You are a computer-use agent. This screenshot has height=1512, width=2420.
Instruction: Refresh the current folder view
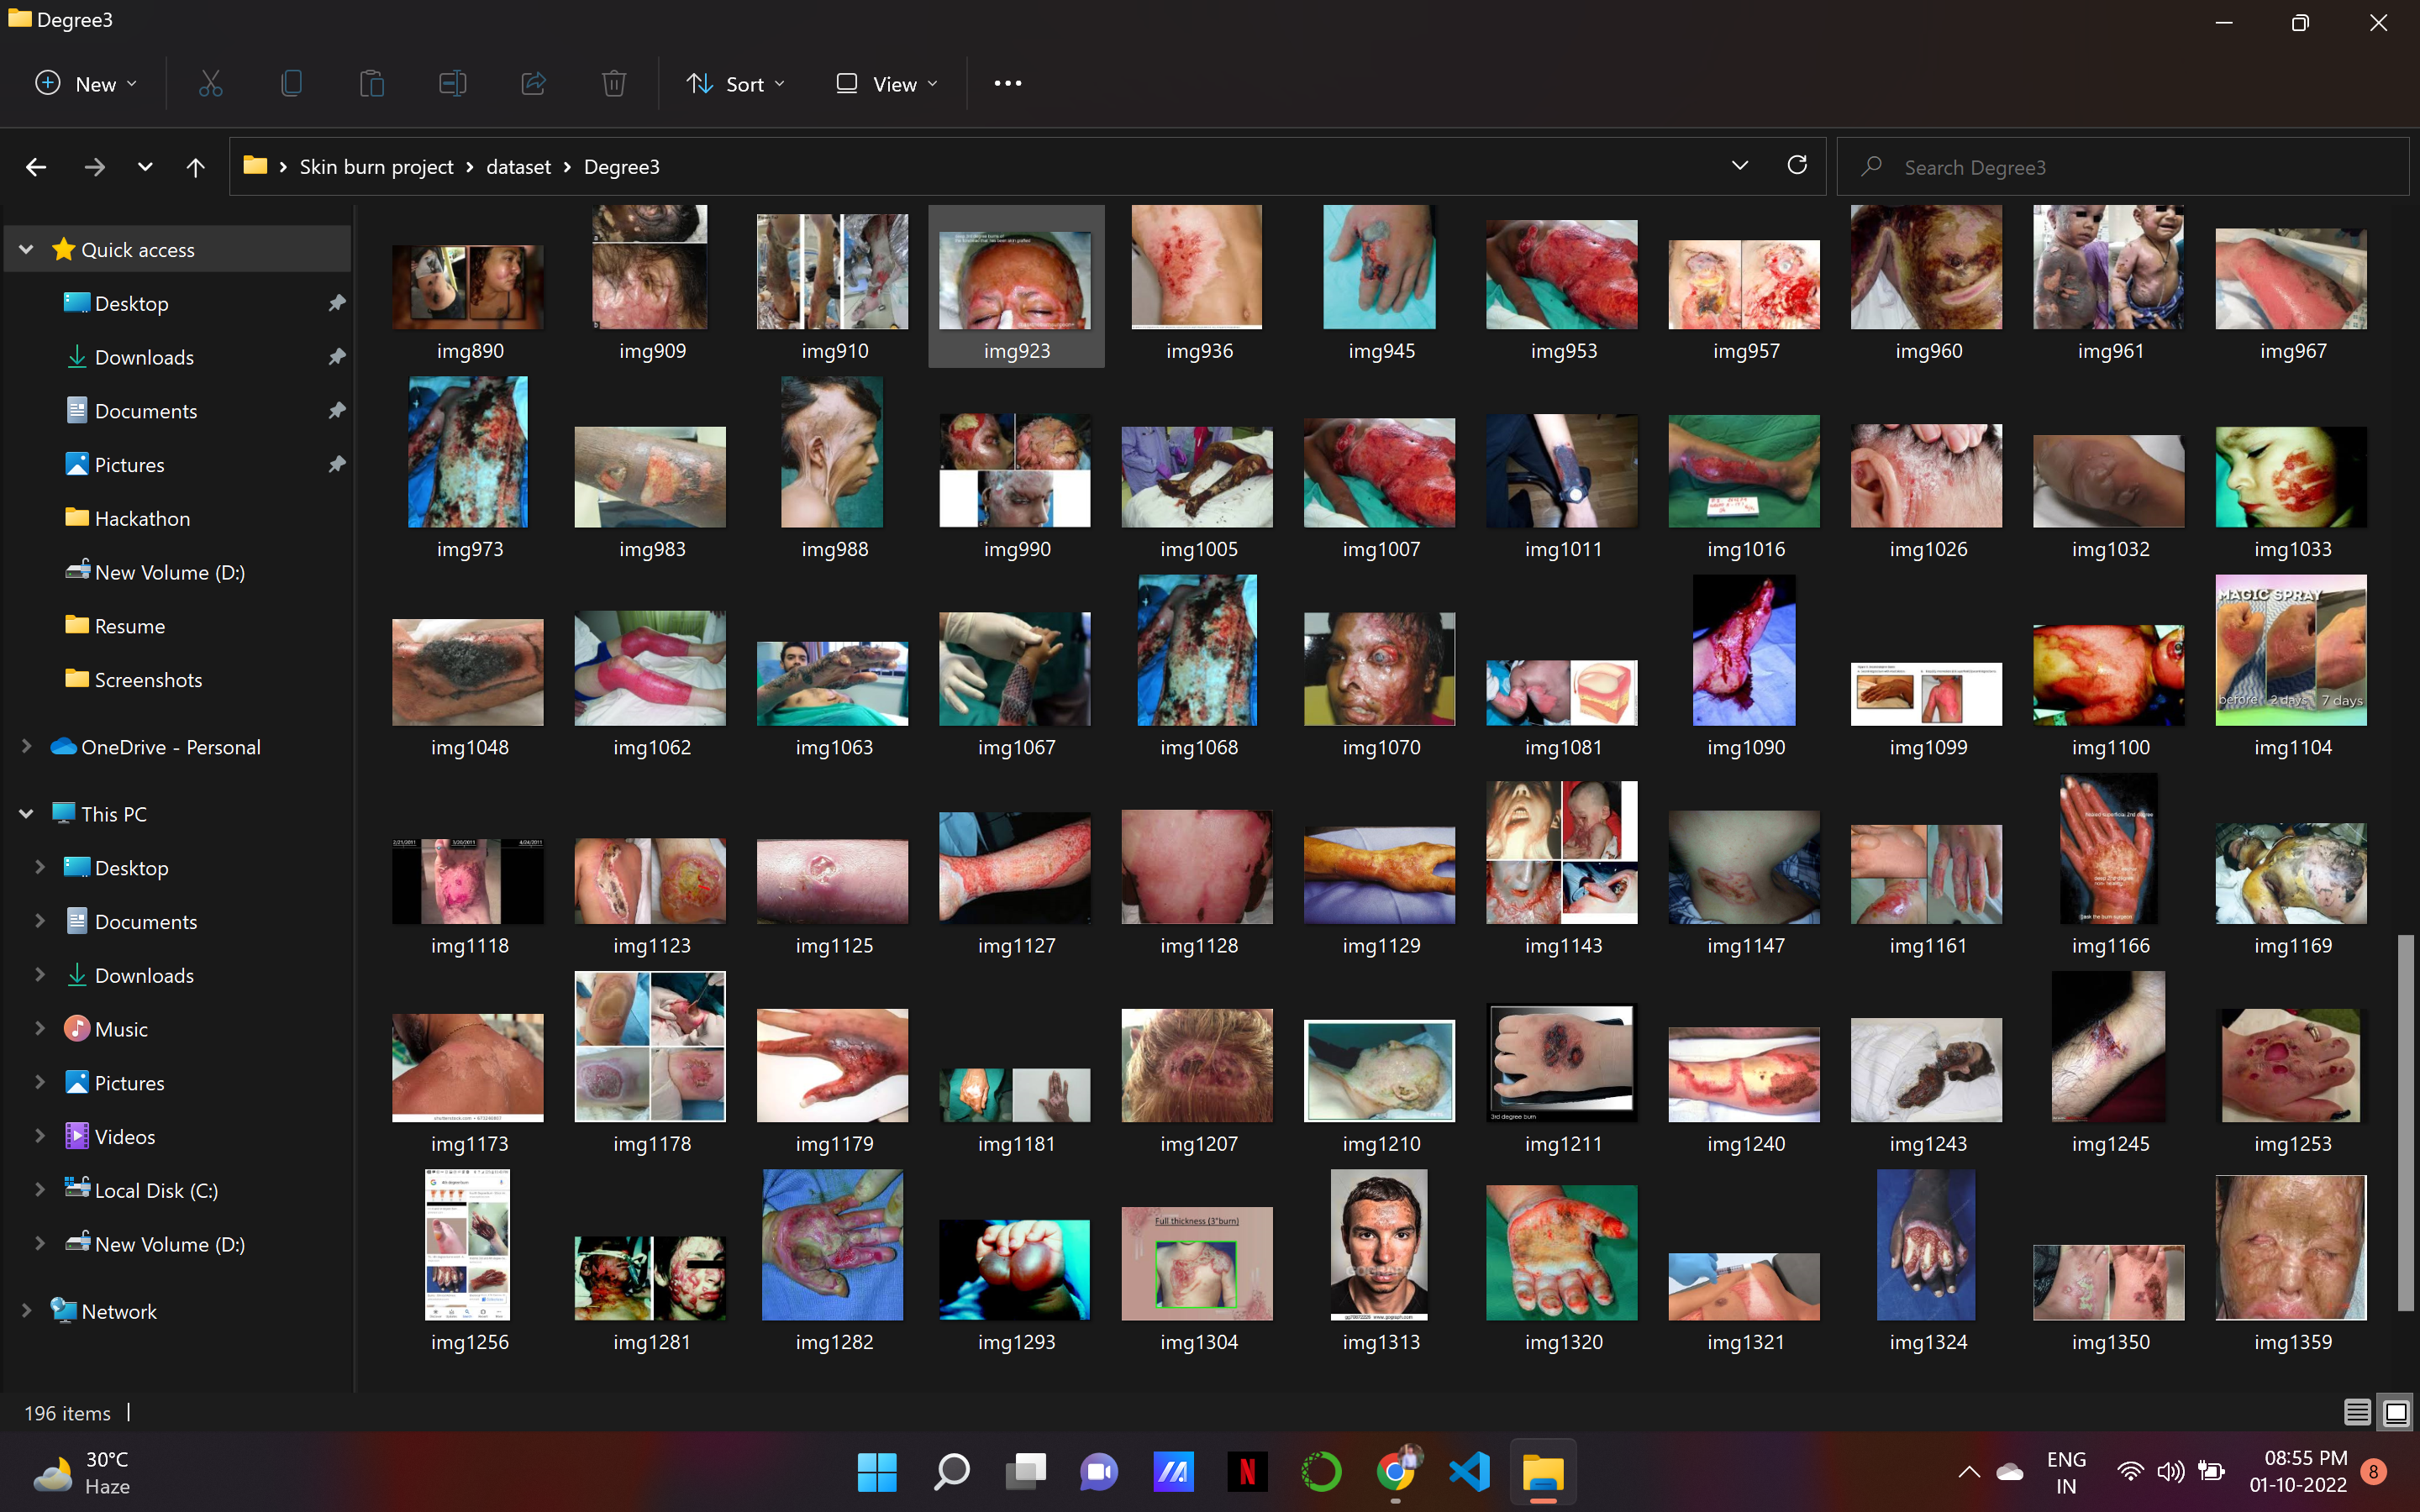[1797, 166]
